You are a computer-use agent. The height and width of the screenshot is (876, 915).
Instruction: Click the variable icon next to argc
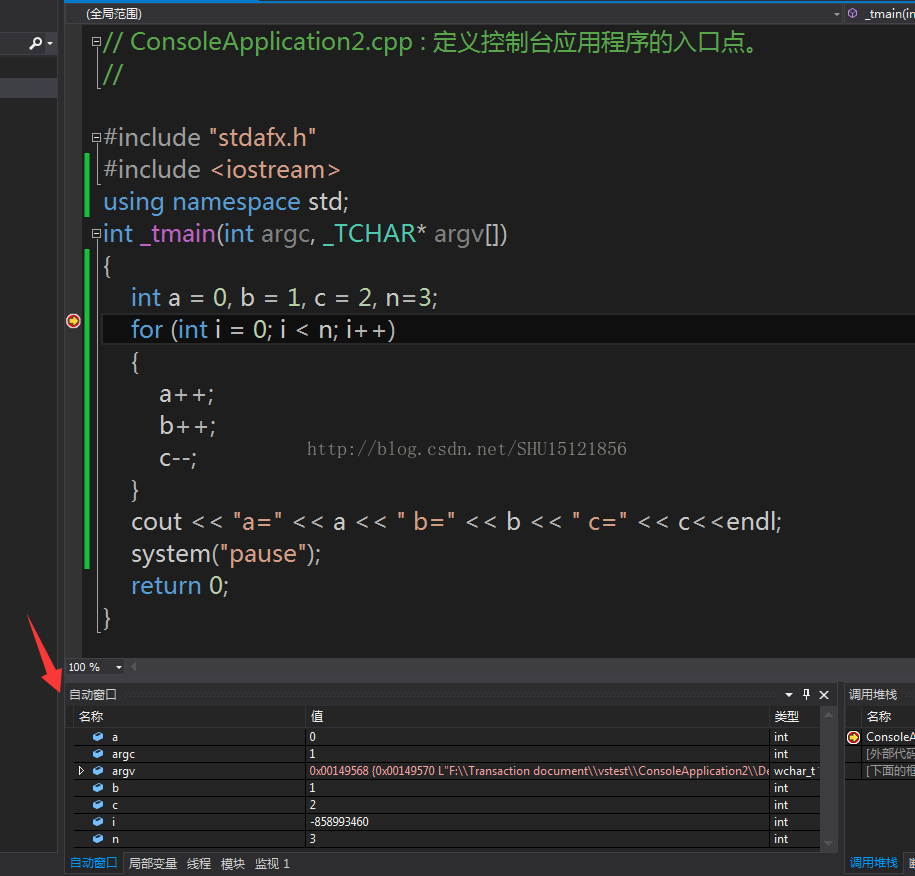pyautogui.click(x=98, y=754)
